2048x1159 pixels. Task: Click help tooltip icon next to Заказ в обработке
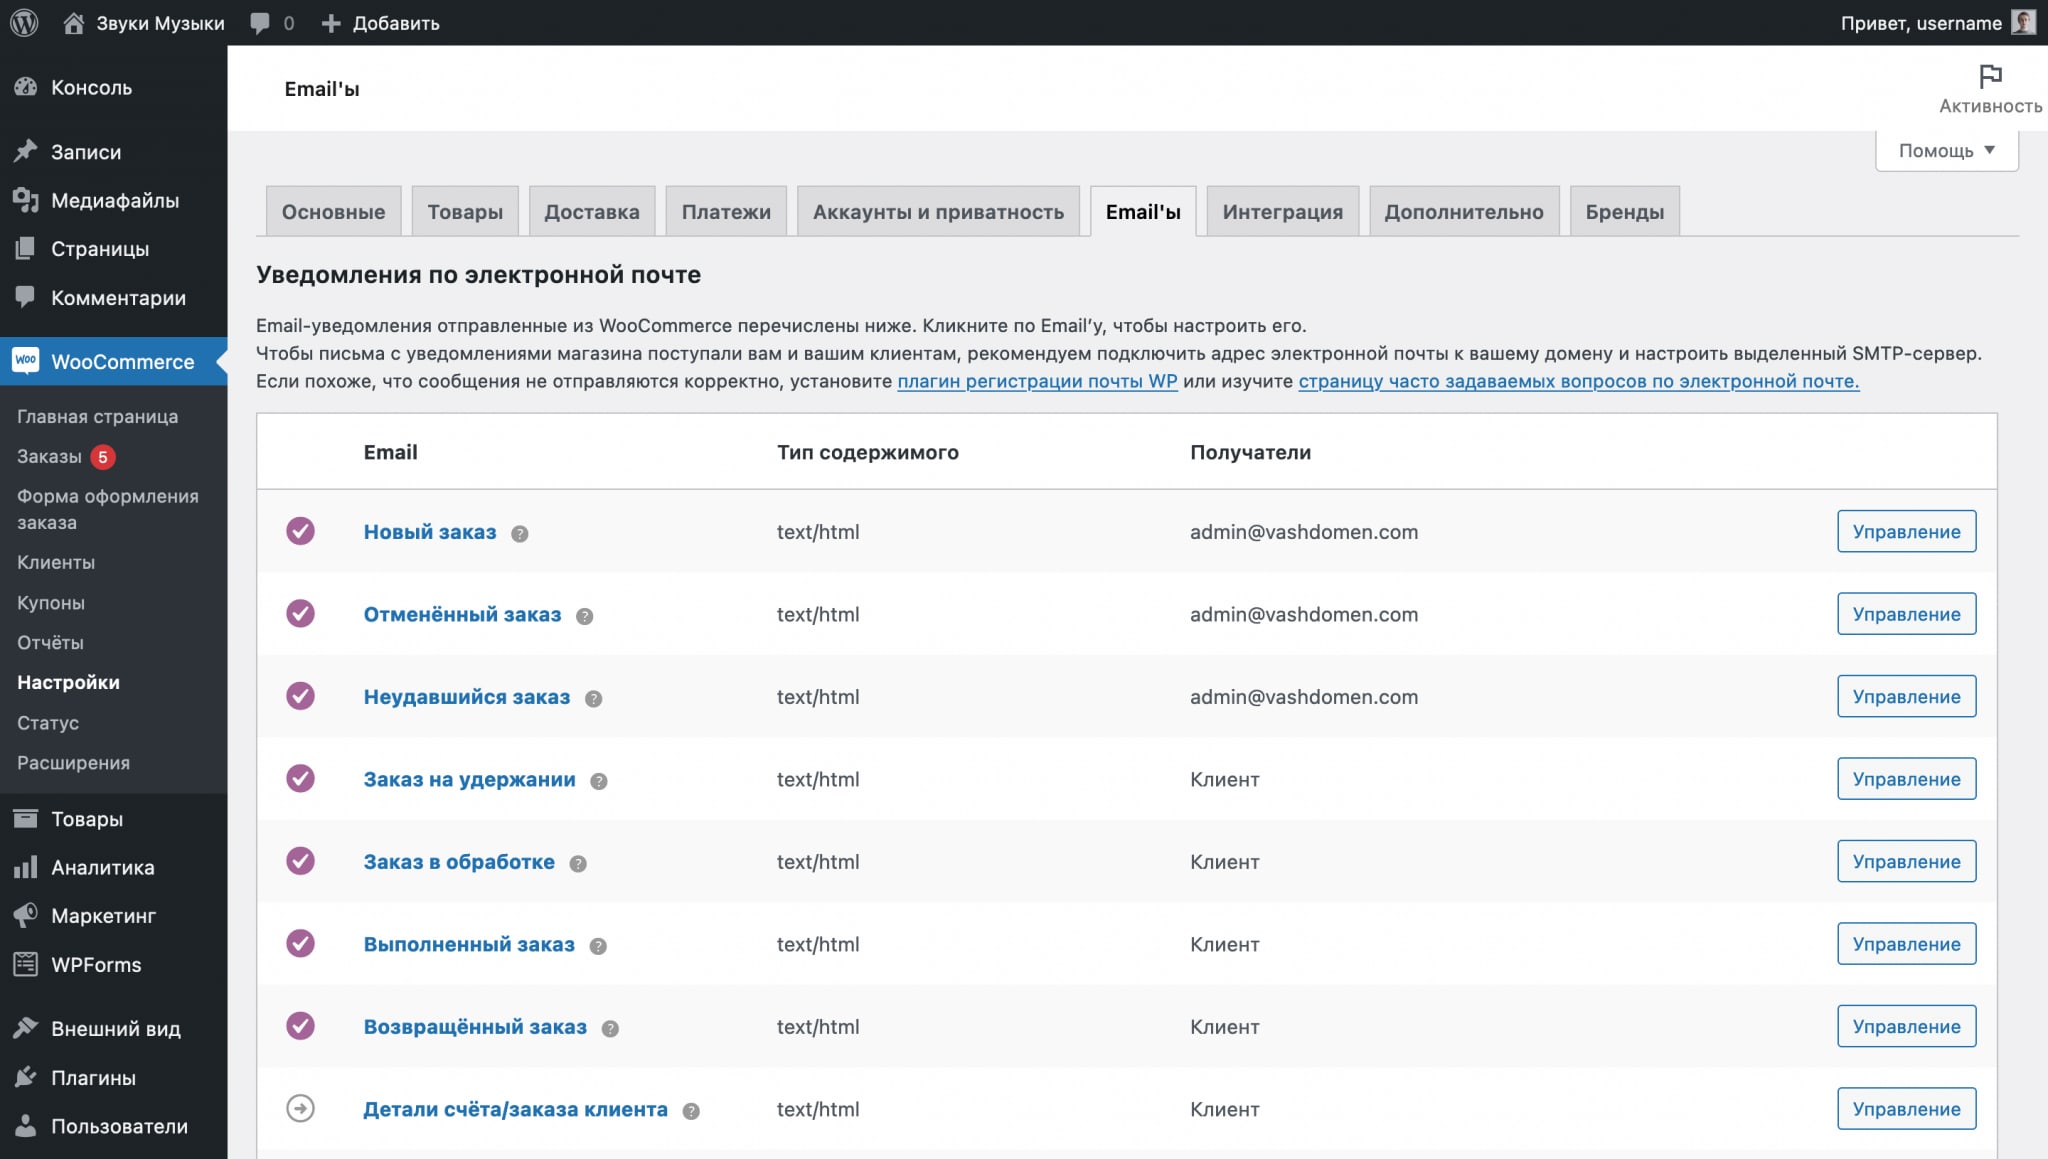(x=577, y=864)
